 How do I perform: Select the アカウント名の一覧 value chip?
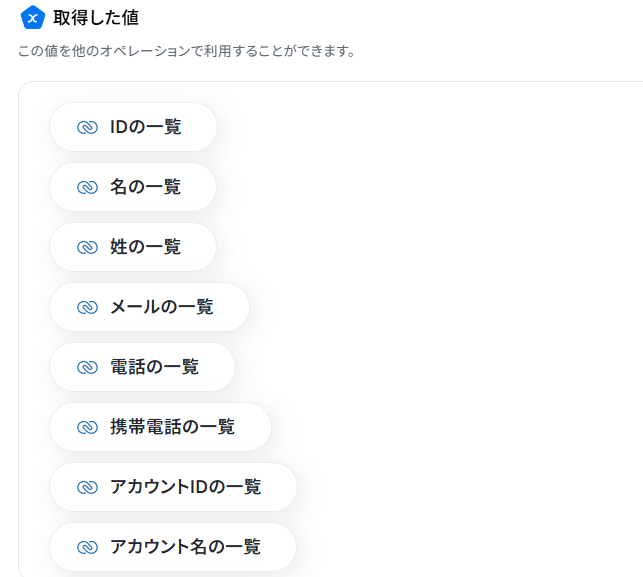(185, 547)
